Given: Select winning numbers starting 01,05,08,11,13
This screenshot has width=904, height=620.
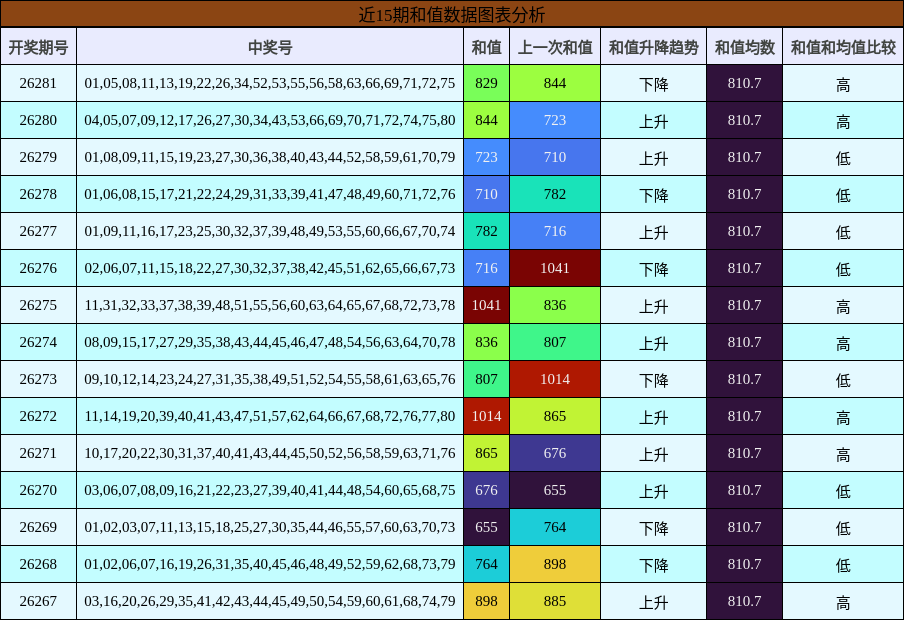Looking at the screenshot, I should point(270,83).
